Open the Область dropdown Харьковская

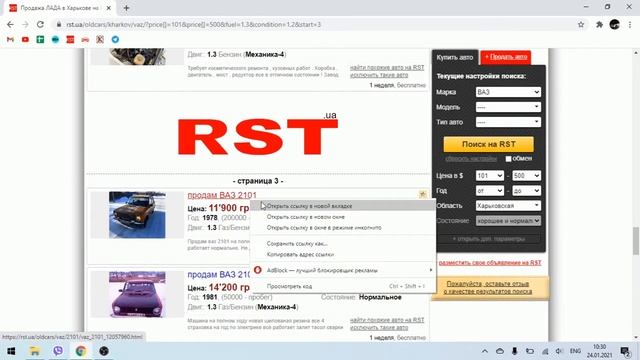508,206
